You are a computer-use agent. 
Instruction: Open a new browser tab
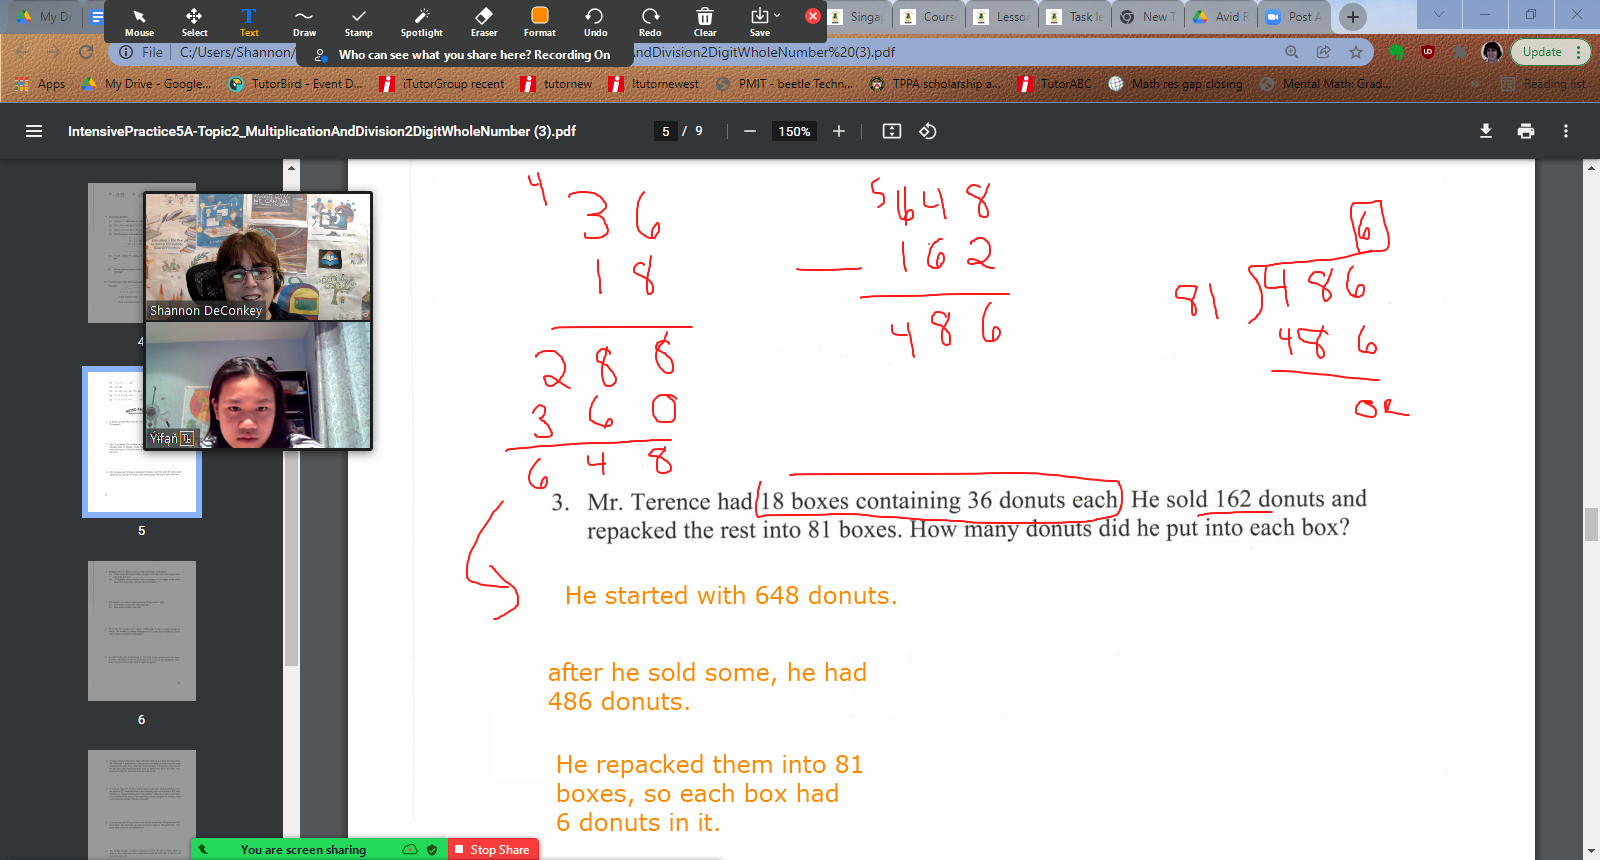1353,16
